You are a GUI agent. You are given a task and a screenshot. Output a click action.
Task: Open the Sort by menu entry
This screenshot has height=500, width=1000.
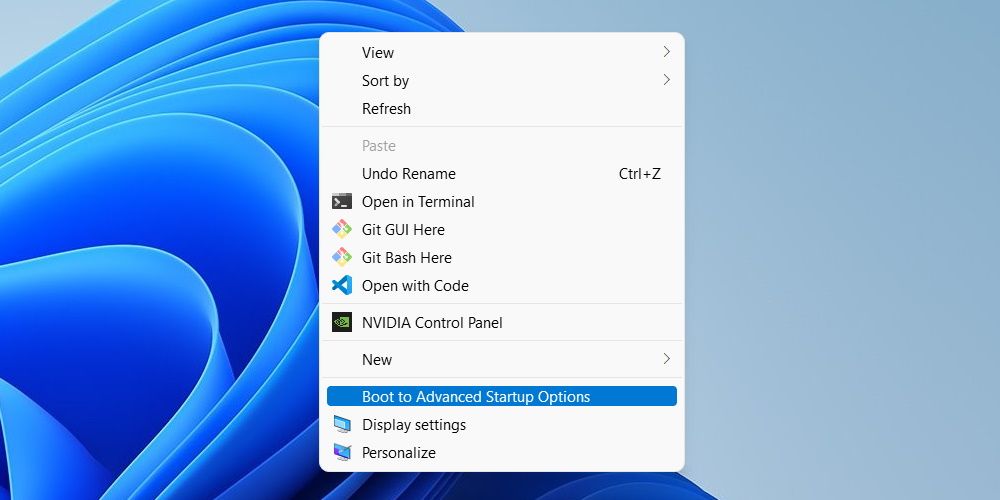502,80
